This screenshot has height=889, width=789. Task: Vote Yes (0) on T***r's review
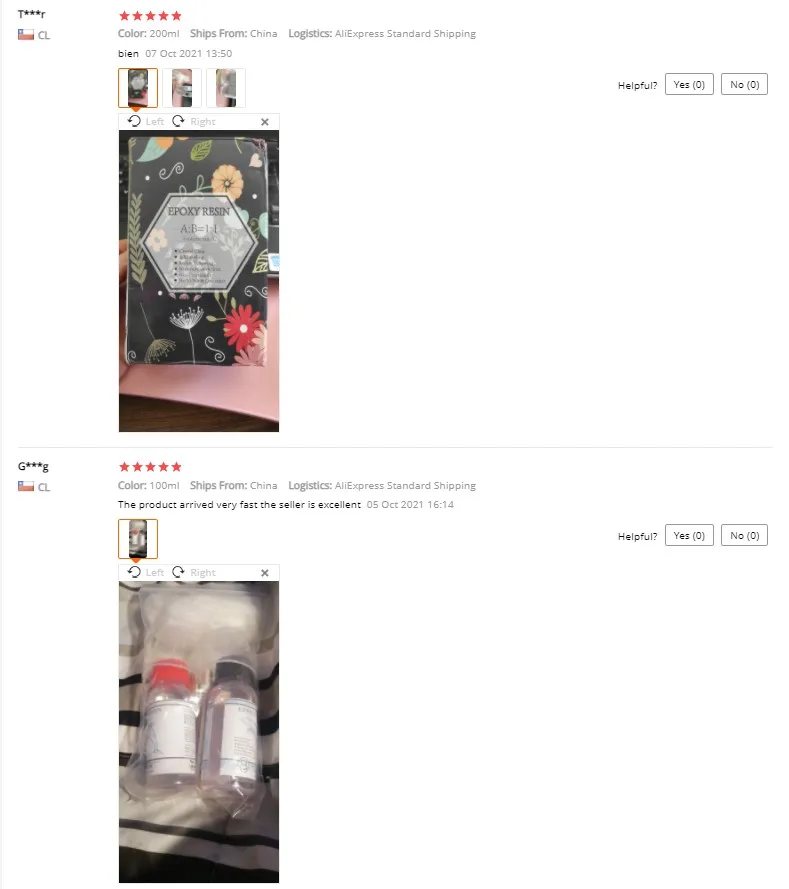689,84
